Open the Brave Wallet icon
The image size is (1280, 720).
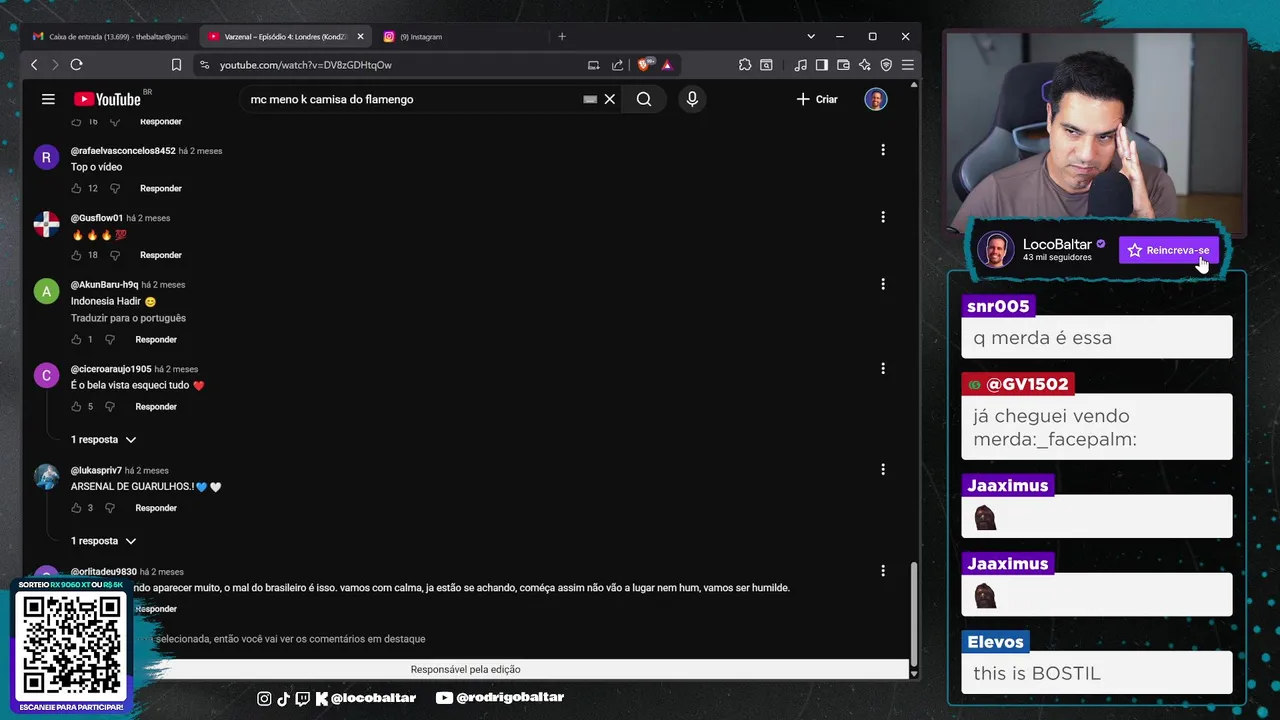point(843,65)
